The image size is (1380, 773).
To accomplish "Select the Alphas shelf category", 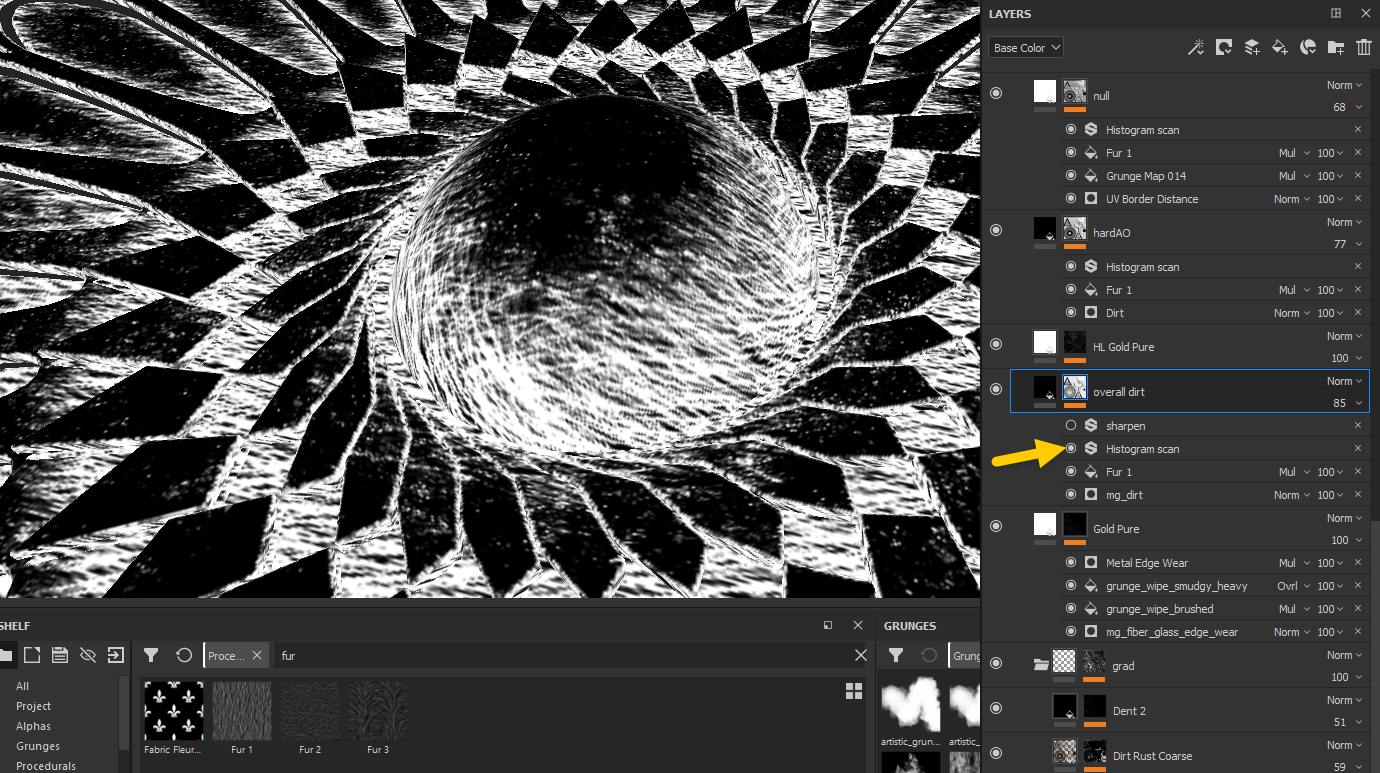I will (33, 726).
